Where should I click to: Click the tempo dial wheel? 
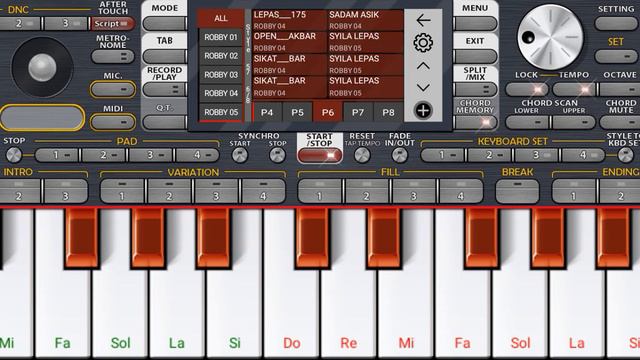pyautogui.click(x=550, y=37)
